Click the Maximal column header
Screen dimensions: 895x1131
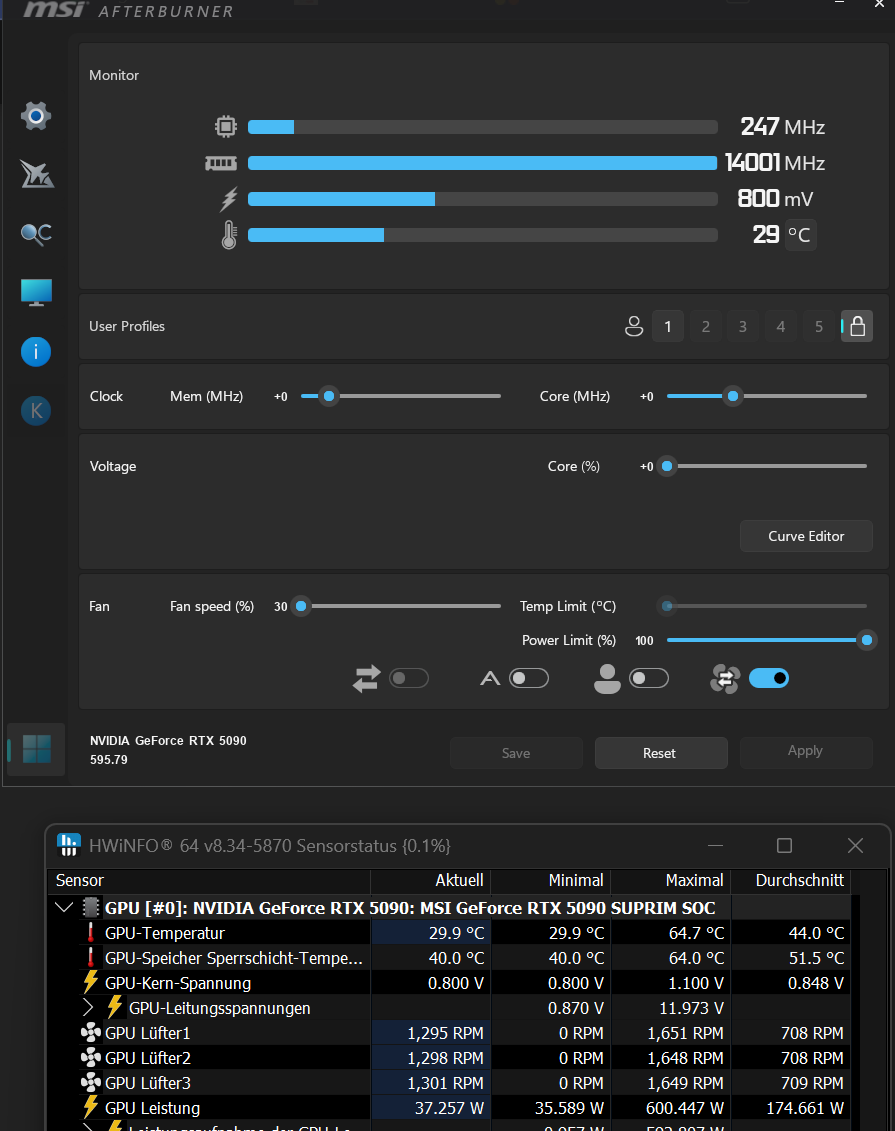pyautogui.click(x=671, y=881)
